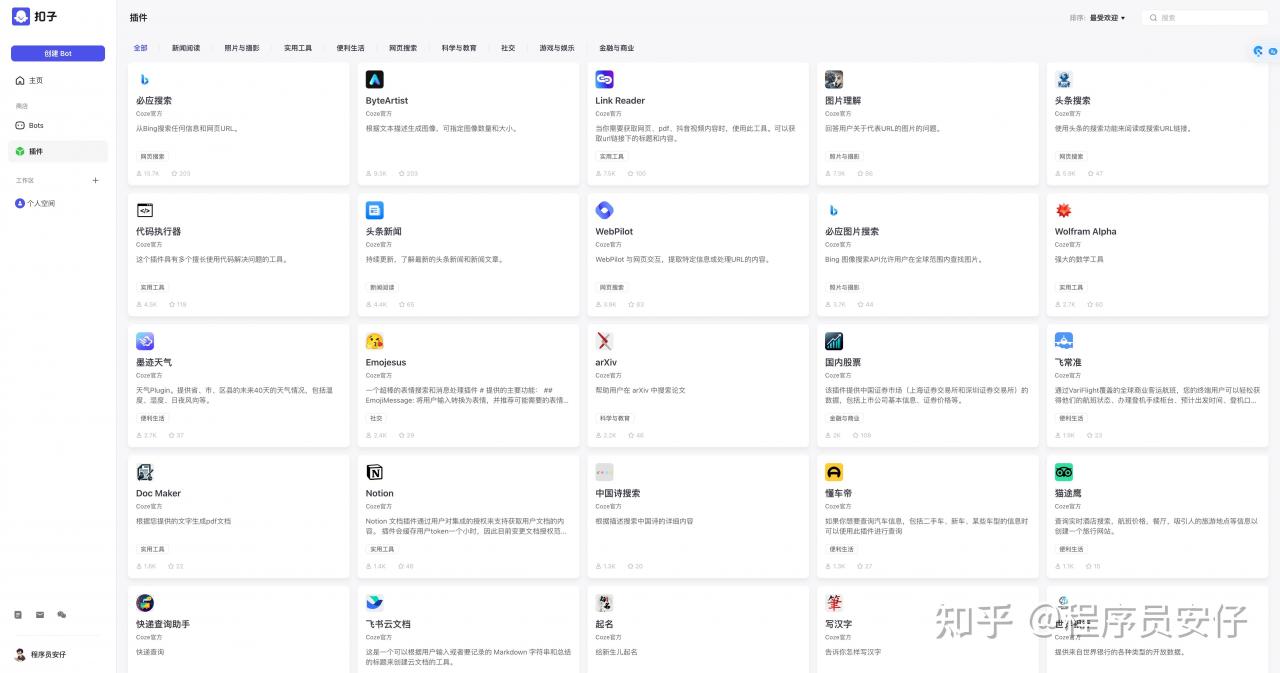Open Bots in the sidebar
The width and height of the screenshot is (1280, 673).
(x=60, y=126)
